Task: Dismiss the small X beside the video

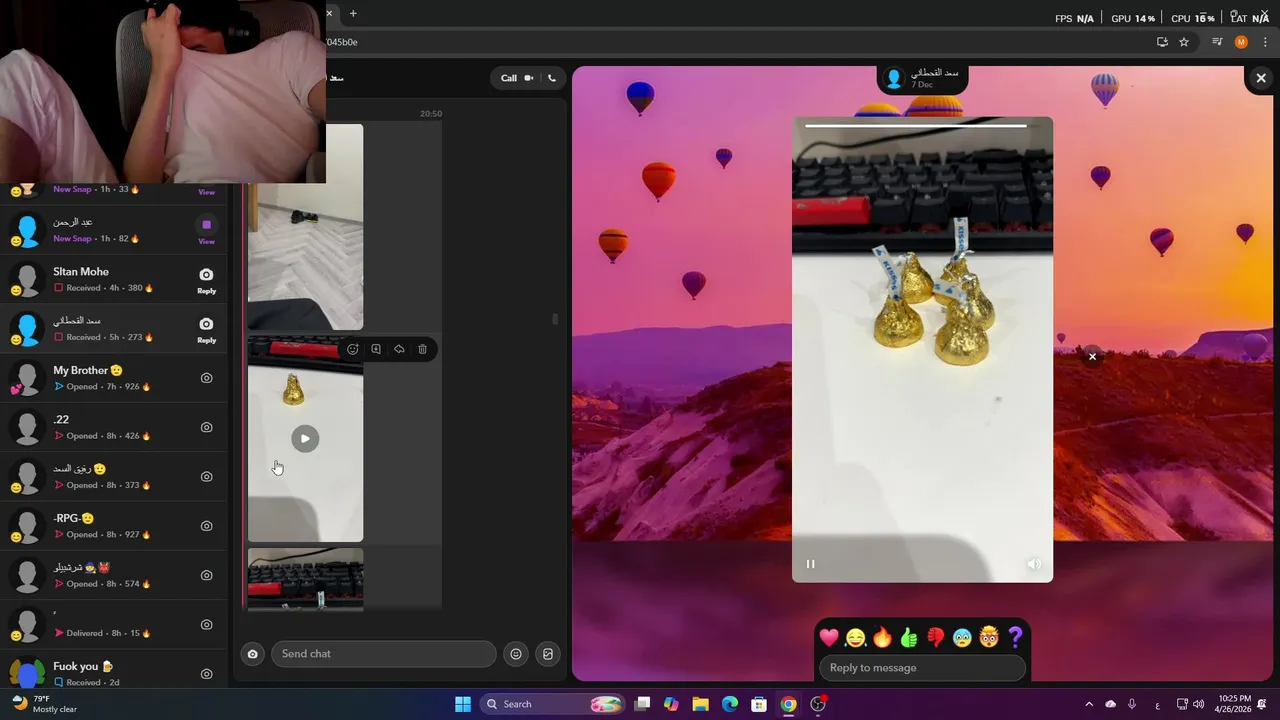Action: point(1092,357)
